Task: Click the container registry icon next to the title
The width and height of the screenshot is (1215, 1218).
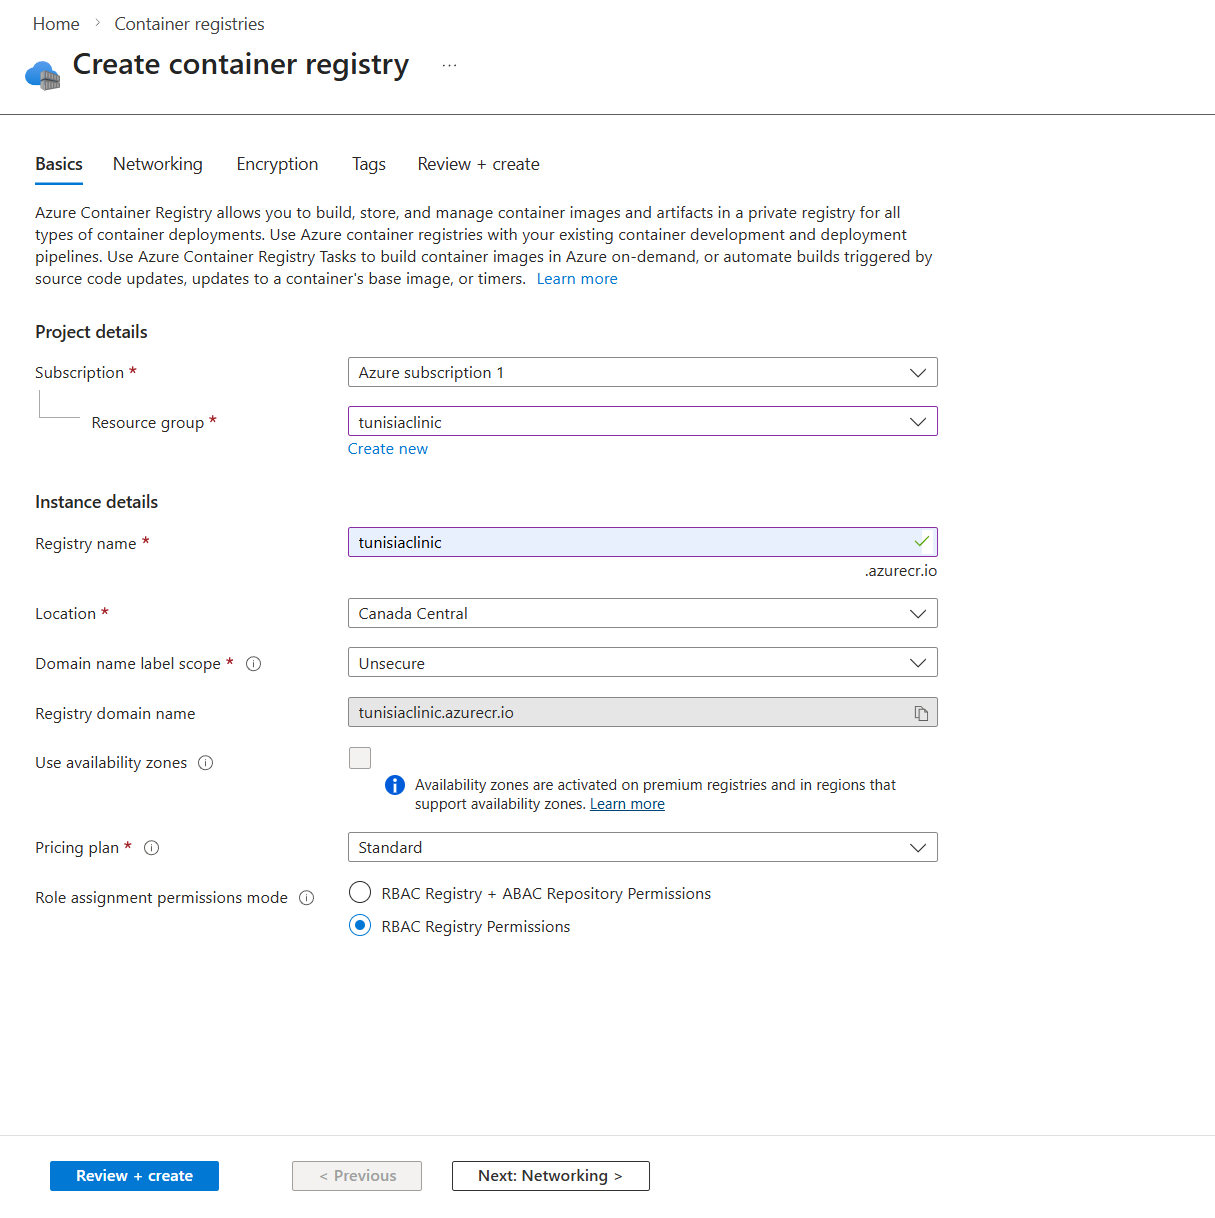Action: (x=41, y=72)
